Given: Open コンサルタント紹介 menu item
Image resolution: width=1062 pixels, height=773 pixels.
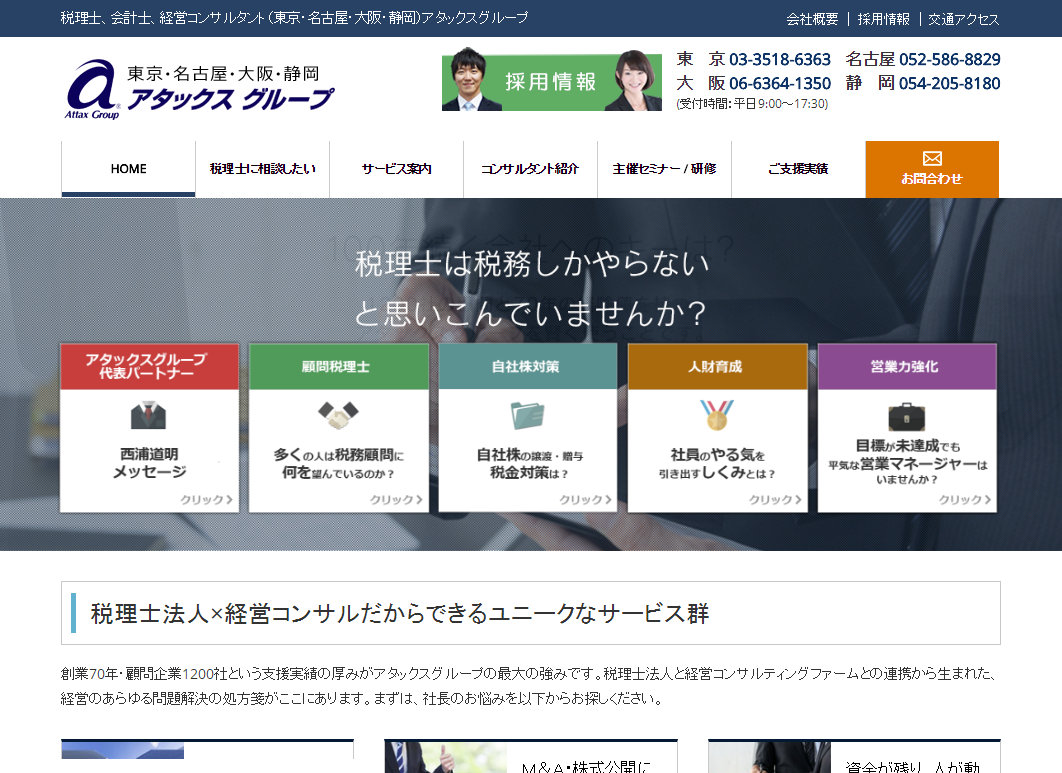Looking at the screenshot, I should pos(530,169).
